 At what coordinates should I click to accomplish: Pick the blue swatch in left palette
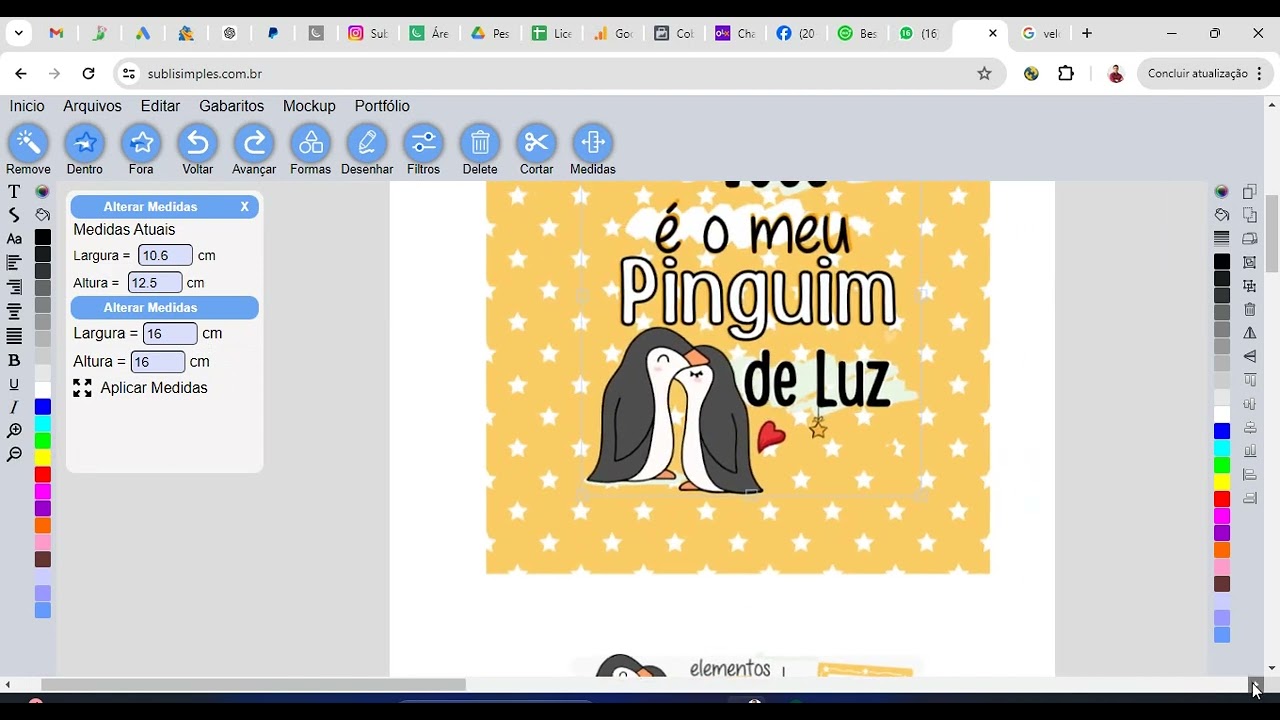click(43, 407)
